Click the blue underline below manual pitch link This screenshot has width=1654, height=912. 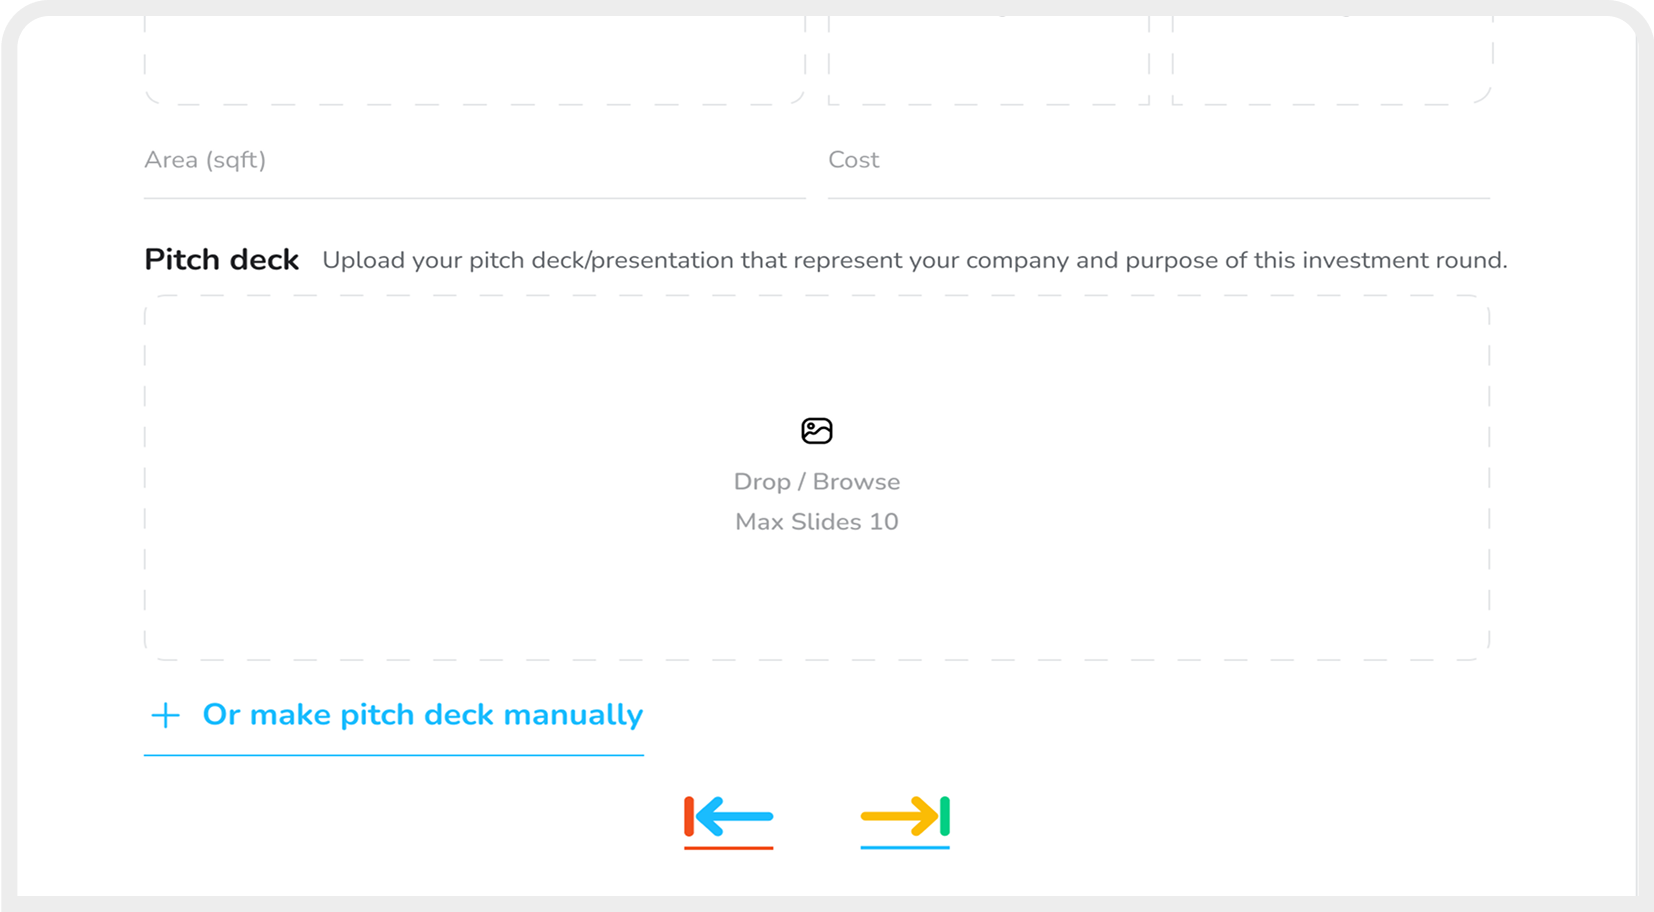(x=393, y=755)
